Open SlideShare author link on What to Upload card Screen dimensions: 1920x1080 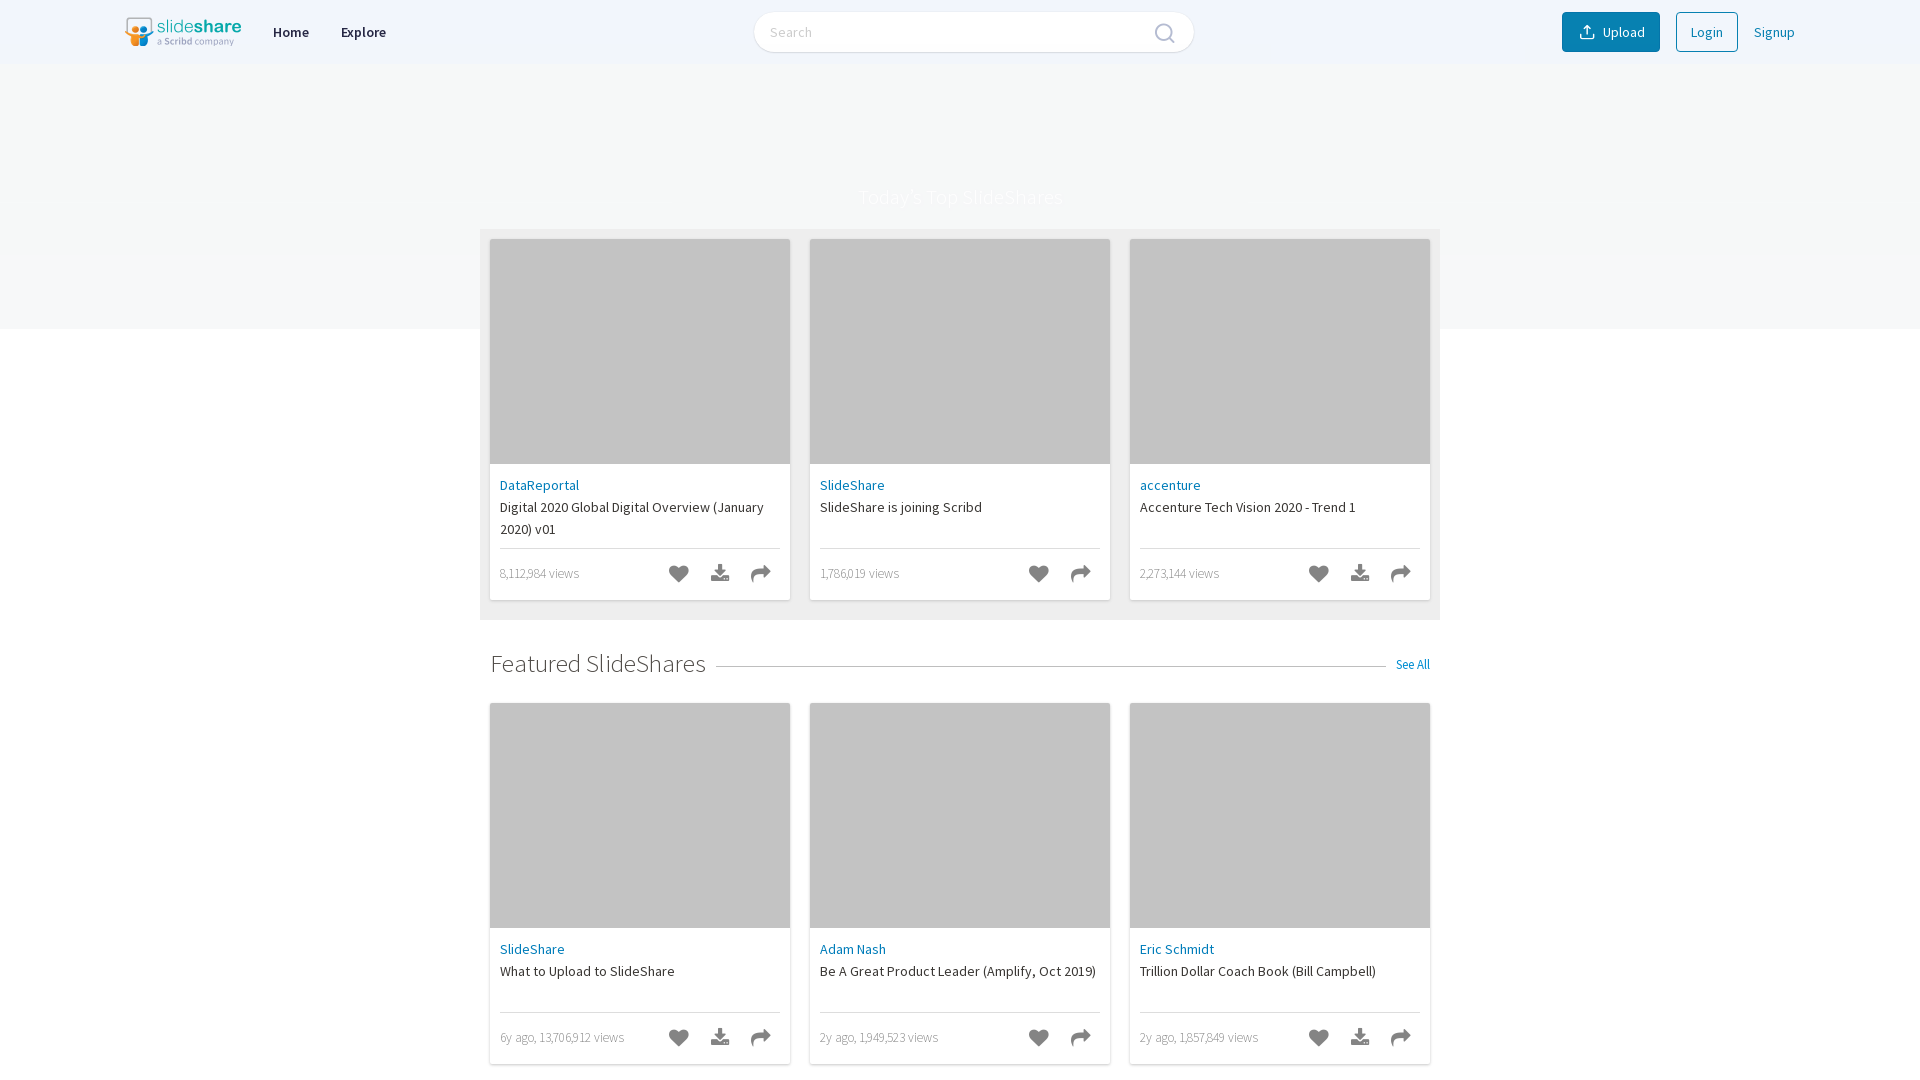pyautogui.click(x=532, y=949)
